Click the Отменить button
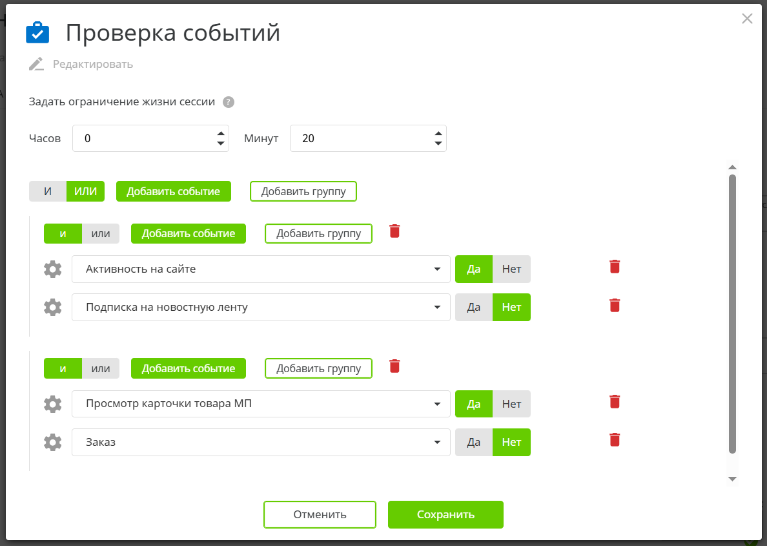Image resolution: width=767 pixels, height=546 pixels. 319,515
